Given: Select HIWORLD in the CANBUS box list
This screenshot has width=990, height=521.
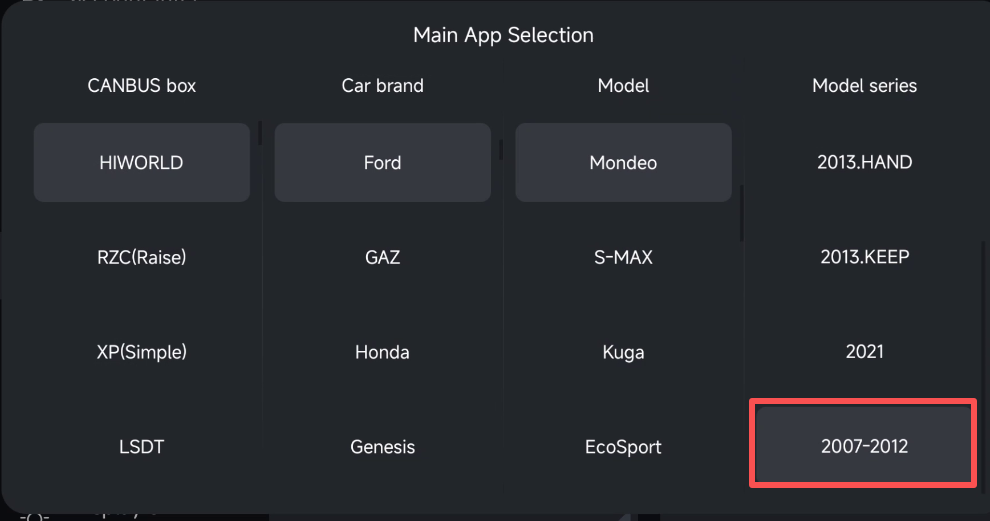Looking at the screenshot, I should pos(142,162).
